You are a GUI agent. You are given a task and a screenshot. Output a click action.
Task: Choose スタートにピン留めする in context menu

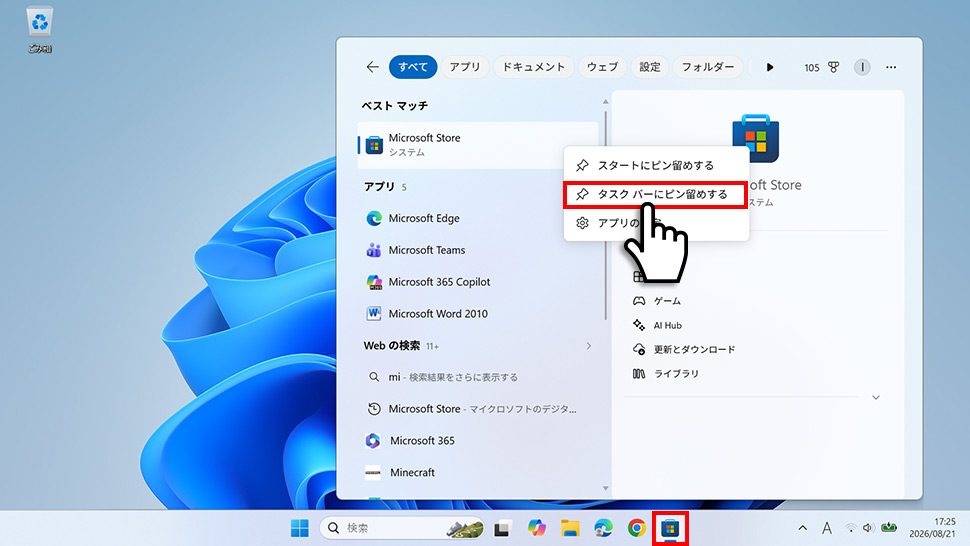[656, 165]
